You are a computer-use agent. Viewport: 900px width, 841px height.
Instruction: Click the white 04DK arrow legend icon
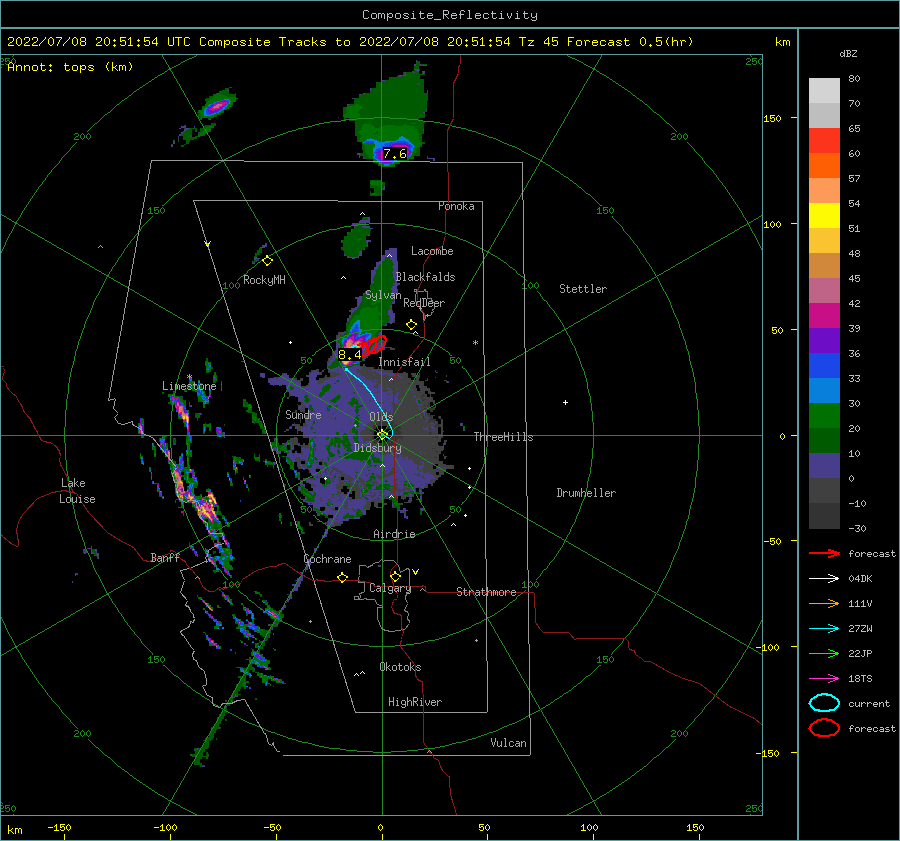coord(824,579)
